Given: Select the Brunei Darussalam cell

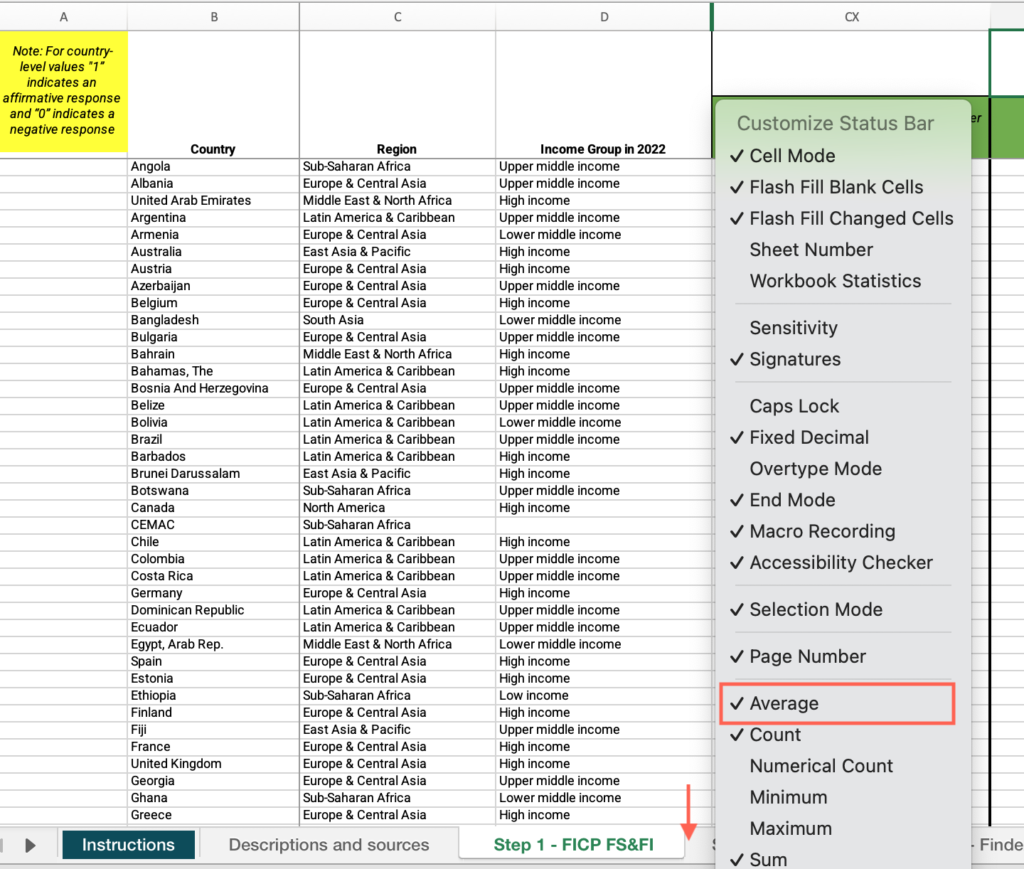Looking at the screenshot, I should [x=214, y=473].
